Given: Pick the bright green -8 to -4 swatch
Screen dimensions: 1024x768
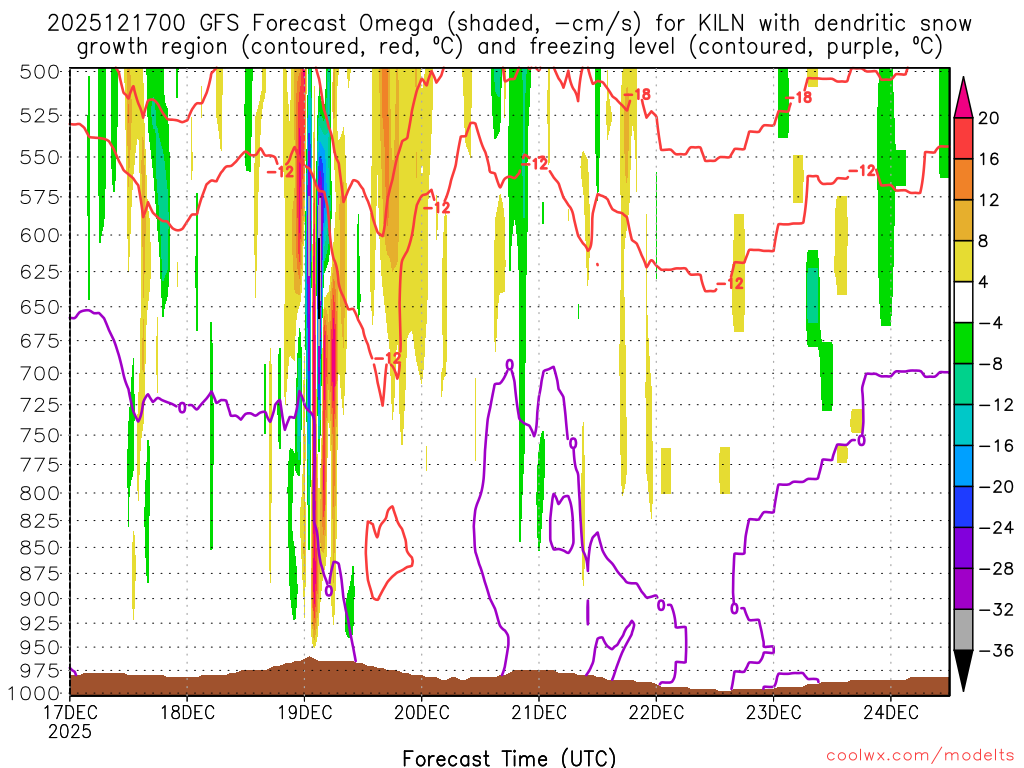Looking at the screenshot, I should [963, 343].
